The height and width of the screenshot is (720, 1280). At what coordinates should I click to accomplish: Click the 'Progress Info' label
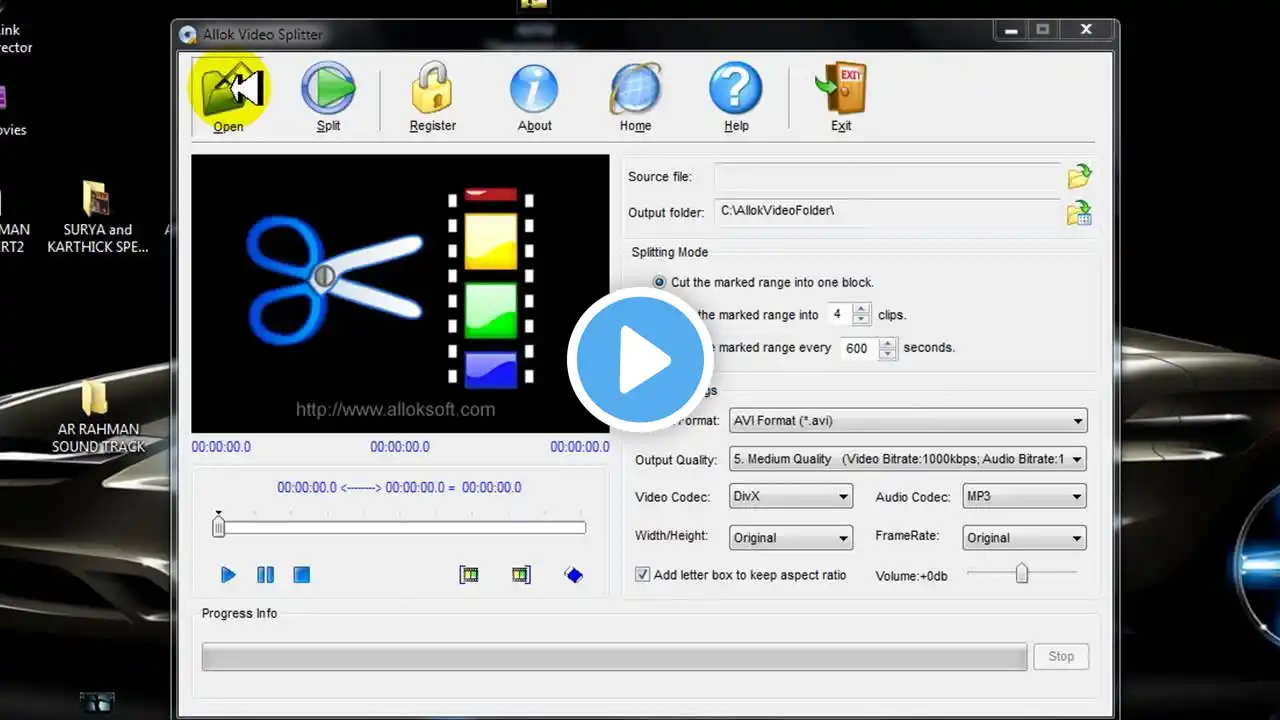click(239, 613)
